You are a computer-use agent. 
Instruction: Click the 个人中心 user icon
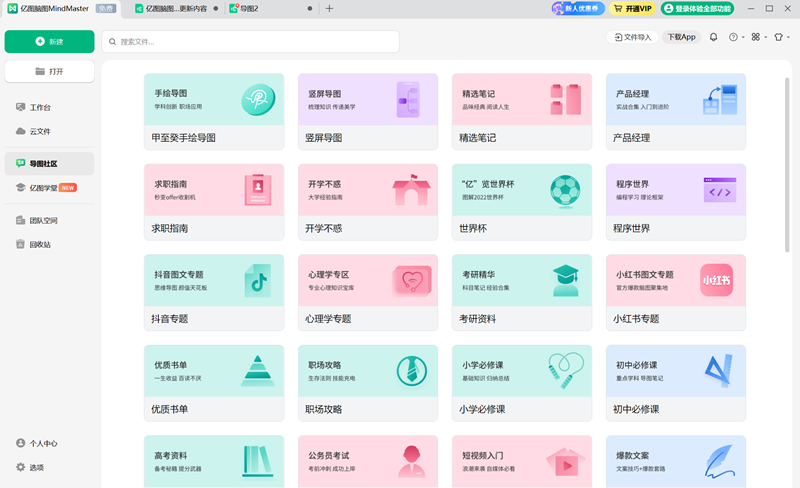(x=21, y=443)
